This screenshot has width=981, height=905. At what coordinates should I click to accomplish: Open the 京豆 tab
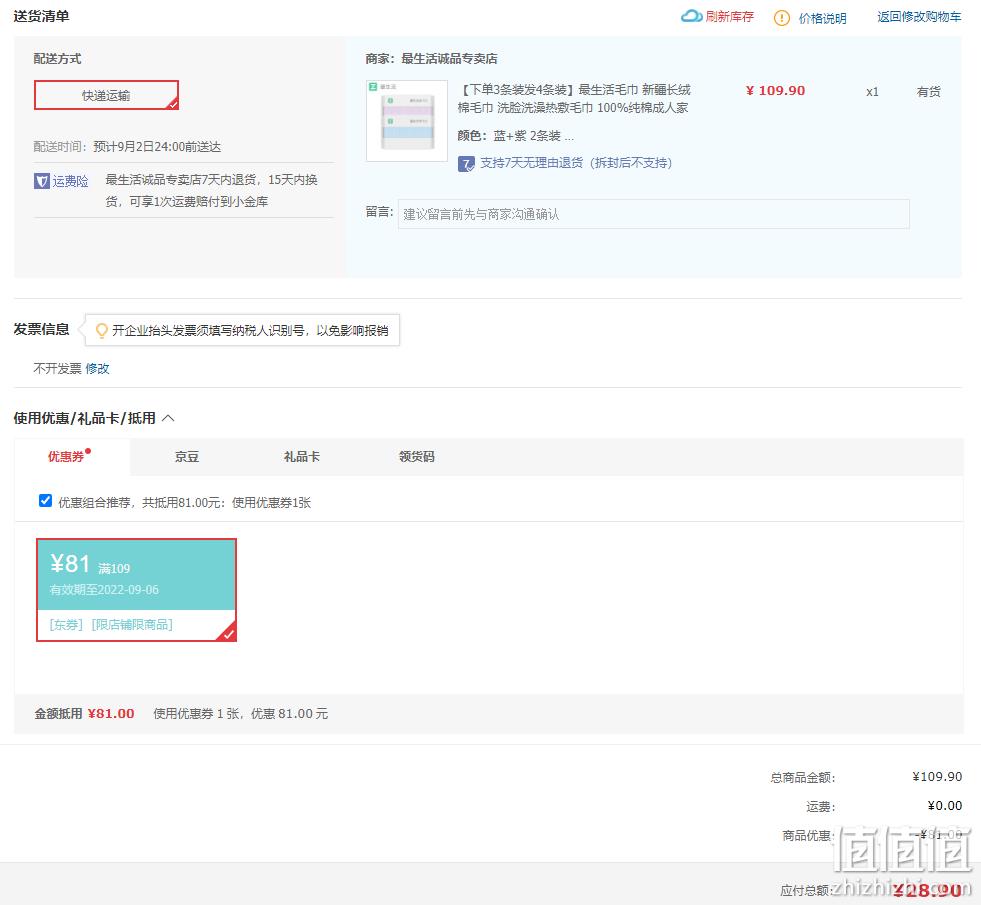point(186,457)
